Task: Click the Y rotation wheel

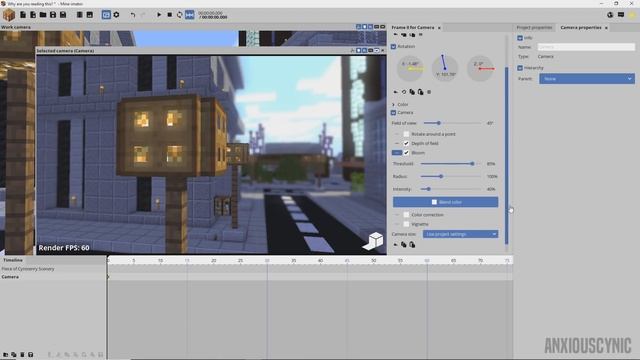Action: coord(445,68)
